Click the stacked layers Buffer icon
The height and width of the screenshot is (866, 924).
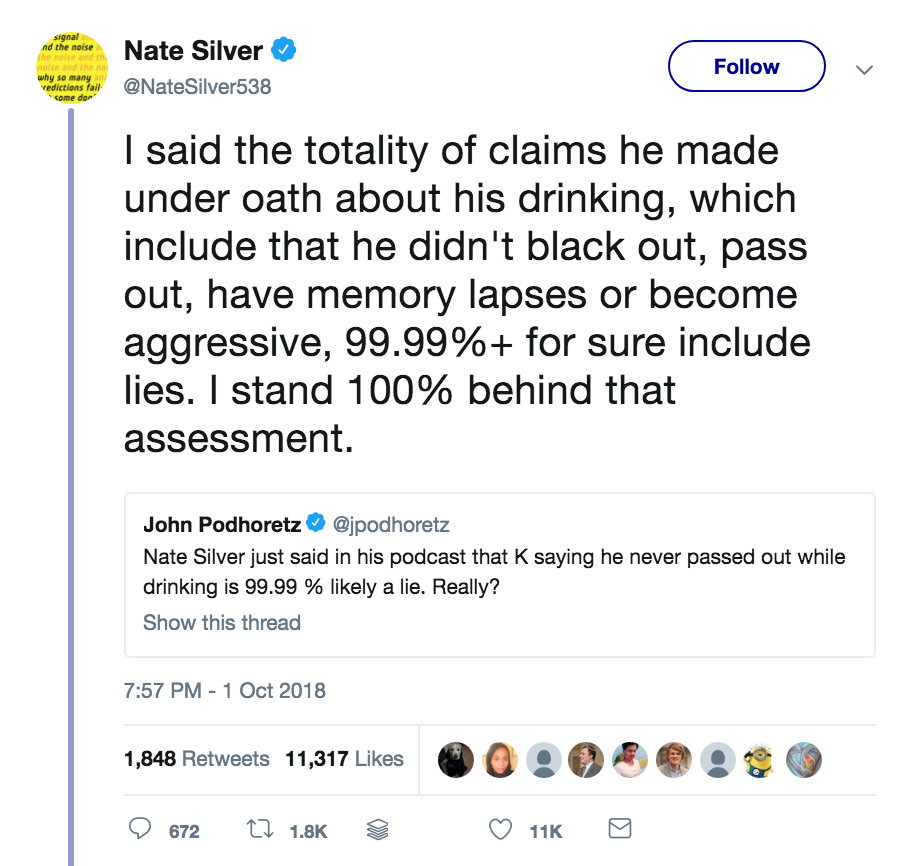coord(378,829)
